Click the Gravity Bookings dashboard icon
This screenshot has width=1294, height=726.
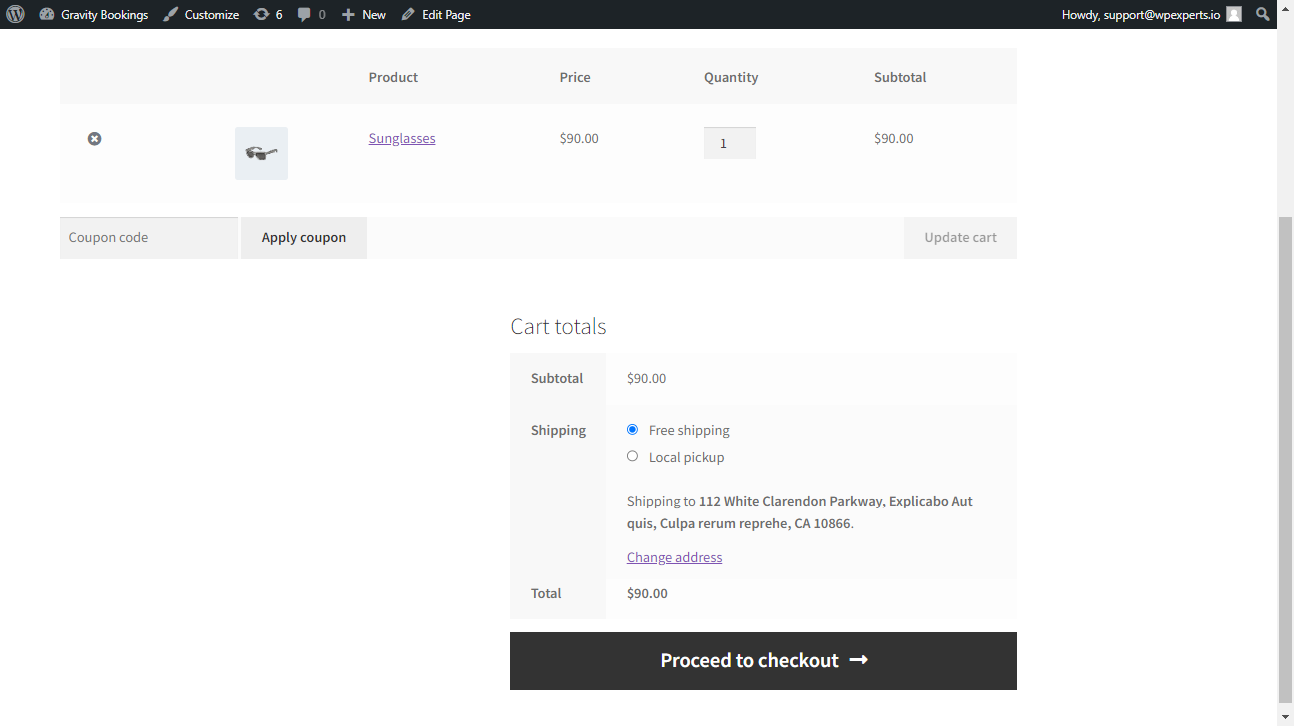(x=46, y=14)
